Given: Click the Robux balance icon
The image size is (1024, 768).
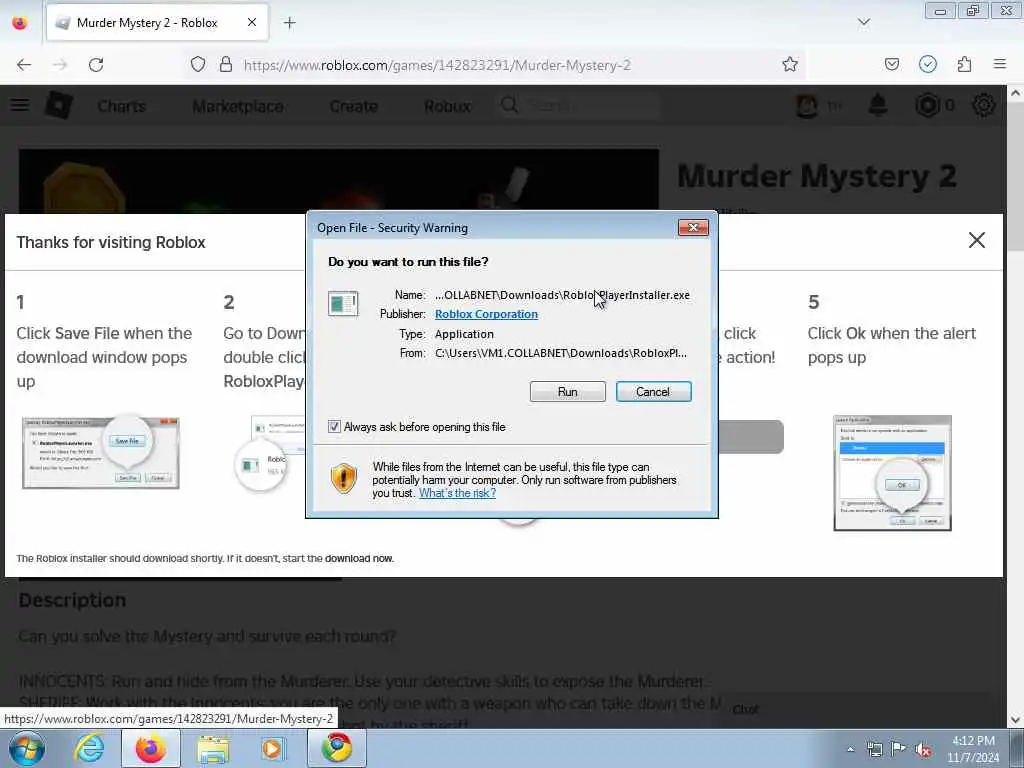Looking at the screenshot, I should pos(927,105).
